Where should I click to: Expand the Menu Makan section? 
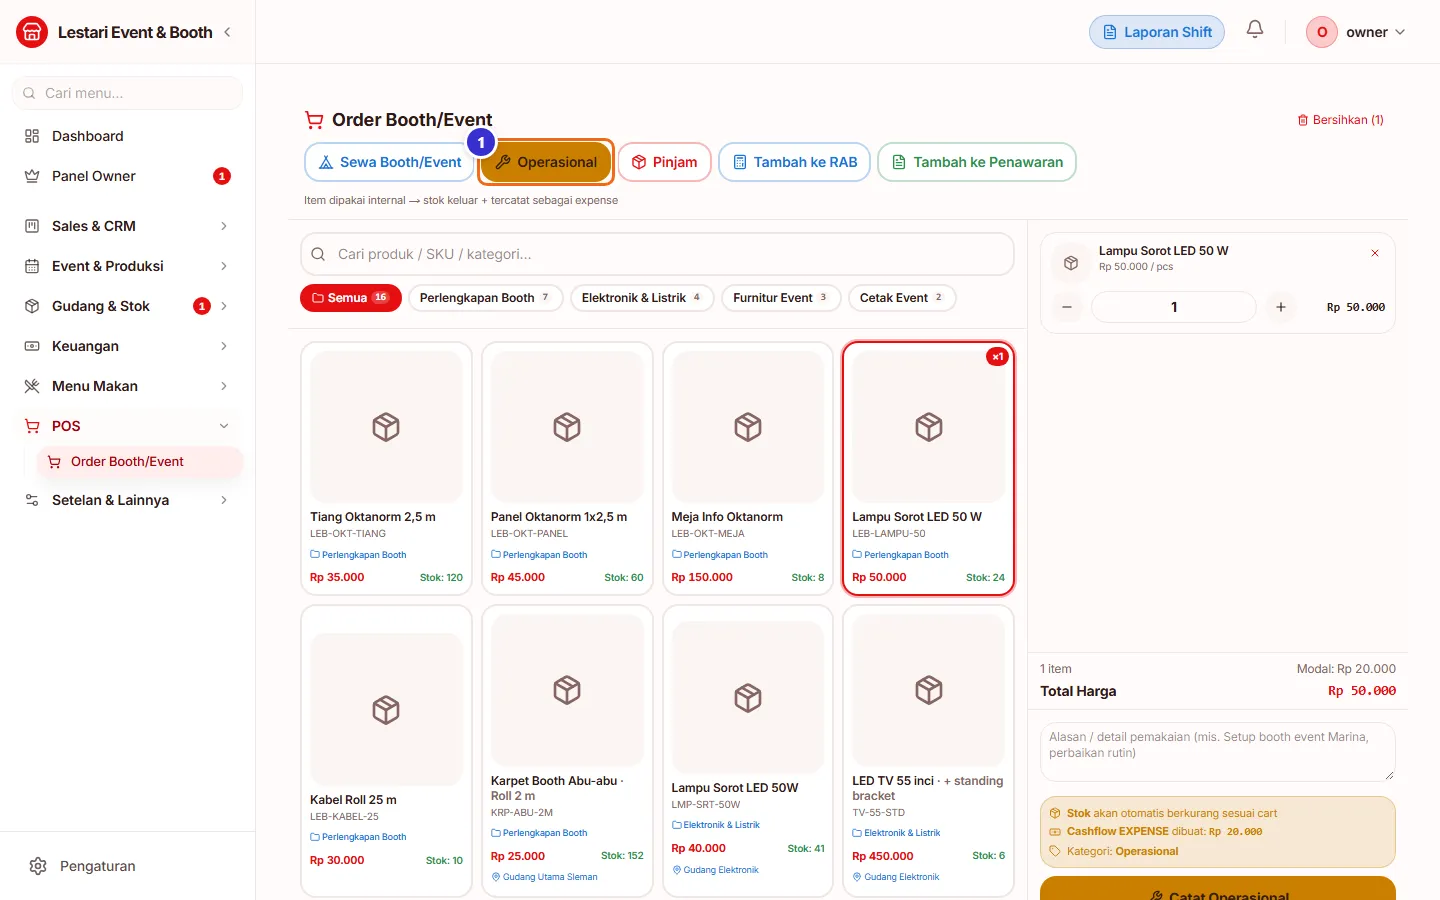click(x=127, y=386)
